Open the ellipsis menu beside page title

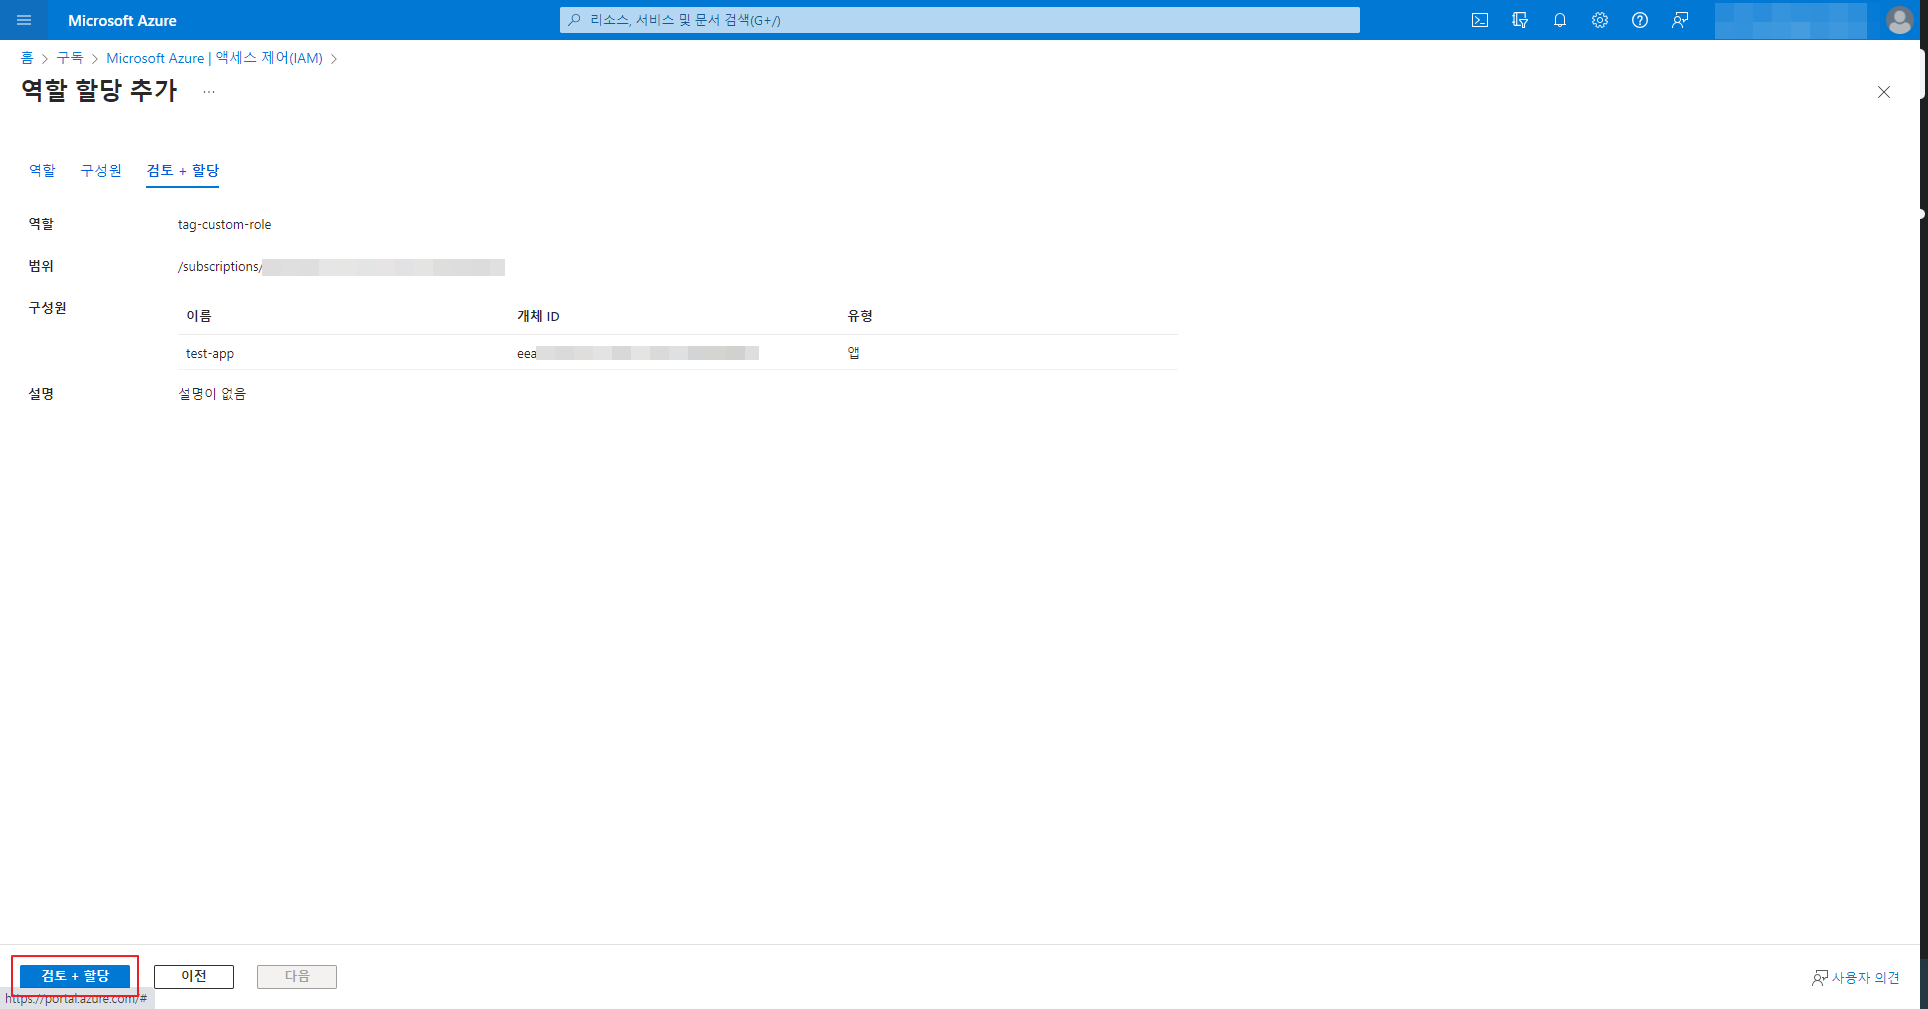tap(209, 92)
